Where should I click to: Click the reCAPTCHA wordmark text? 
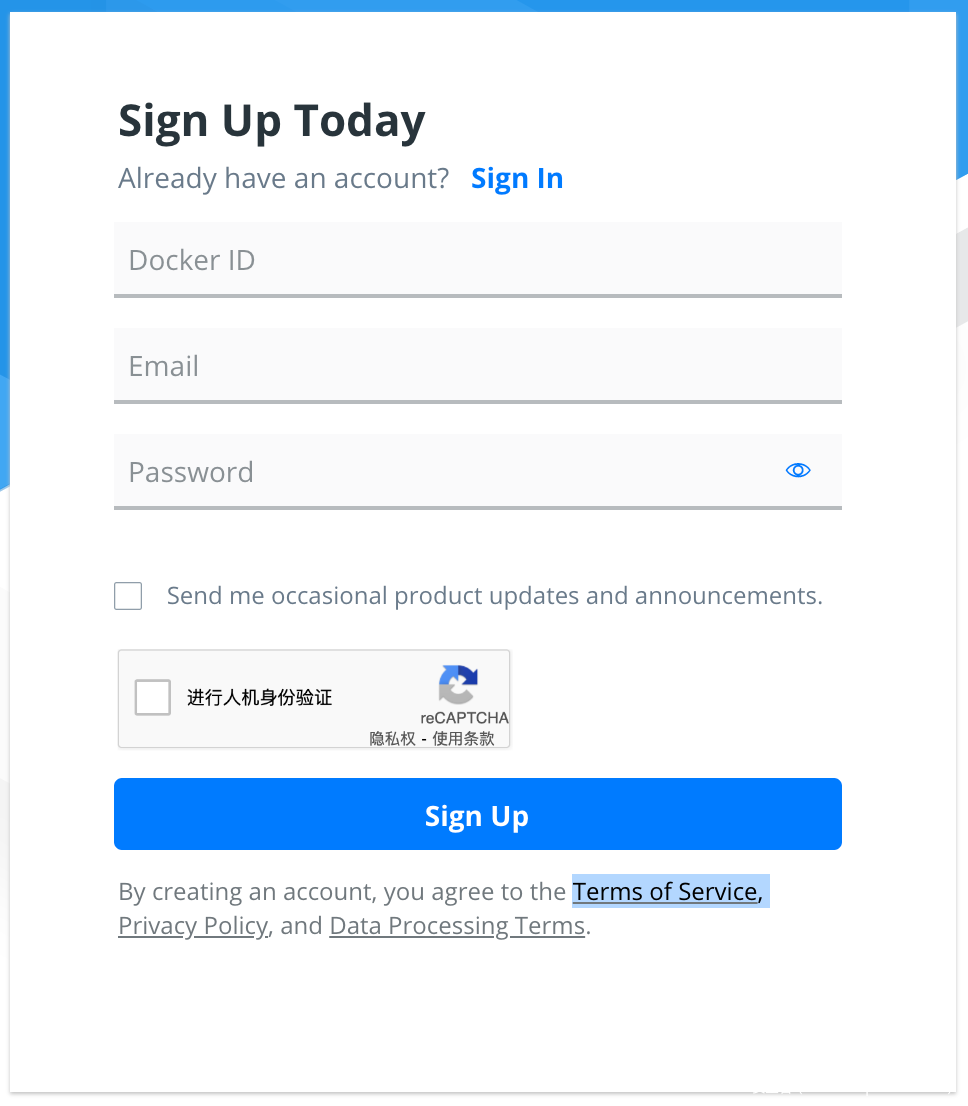pyautogui.click(x=464, y=718)
